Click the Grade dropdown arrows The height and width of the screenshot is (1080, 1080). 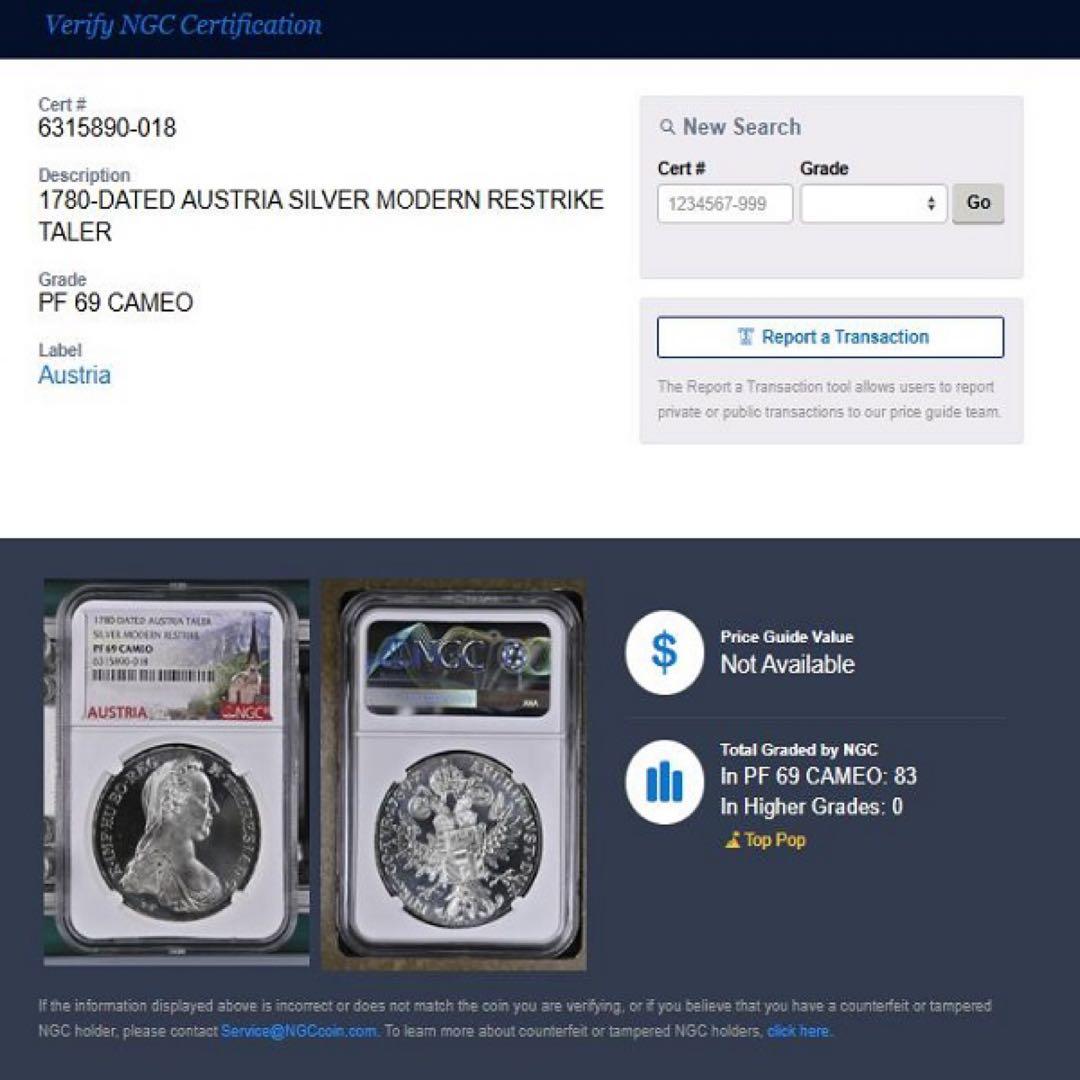[931, 203]
